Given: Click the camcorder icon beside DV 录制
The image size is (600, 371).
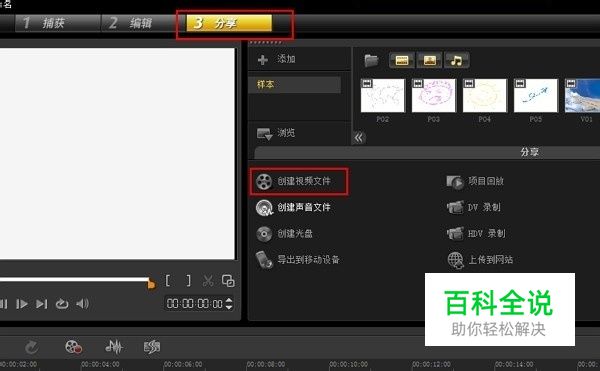Looking at the screenshot, I should pos(455,208).
